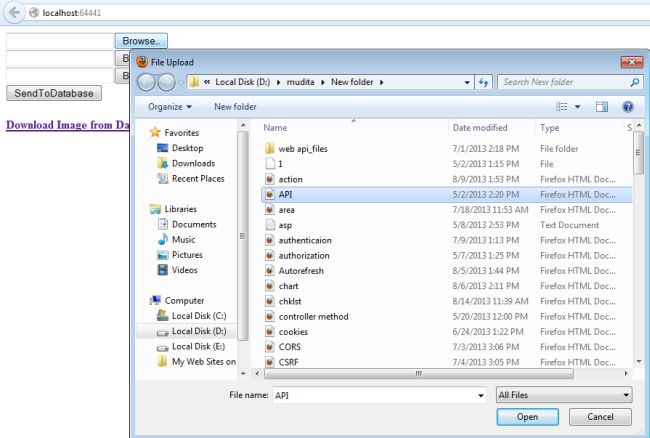The width and height of the screenshot is (650, 438).
Task: Click the Cancel button
Action: (600, 417)
